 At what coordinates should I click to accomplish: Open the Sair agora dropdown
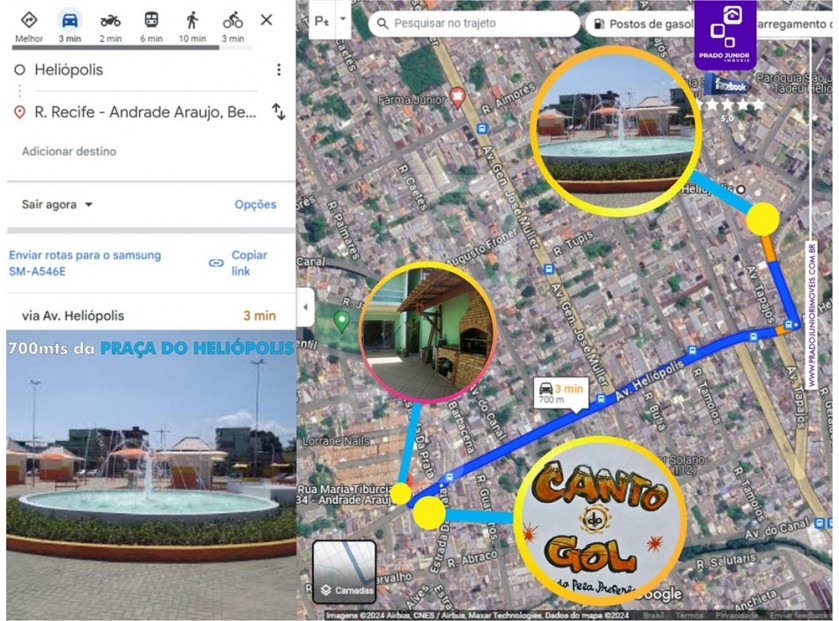click(57, 204)
